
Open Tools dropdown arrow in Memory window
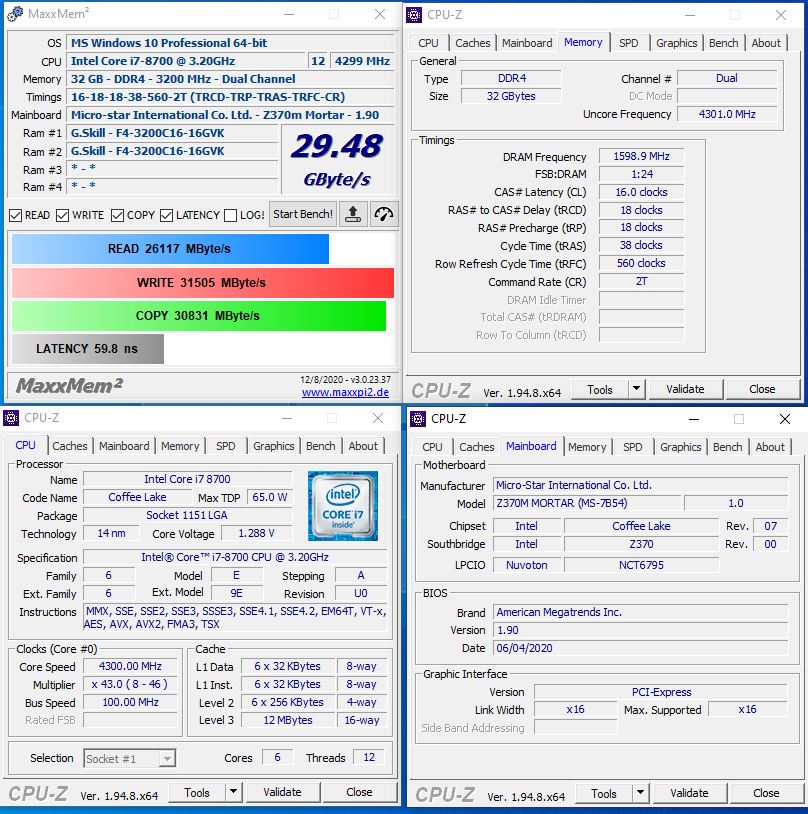click(636, 389)
